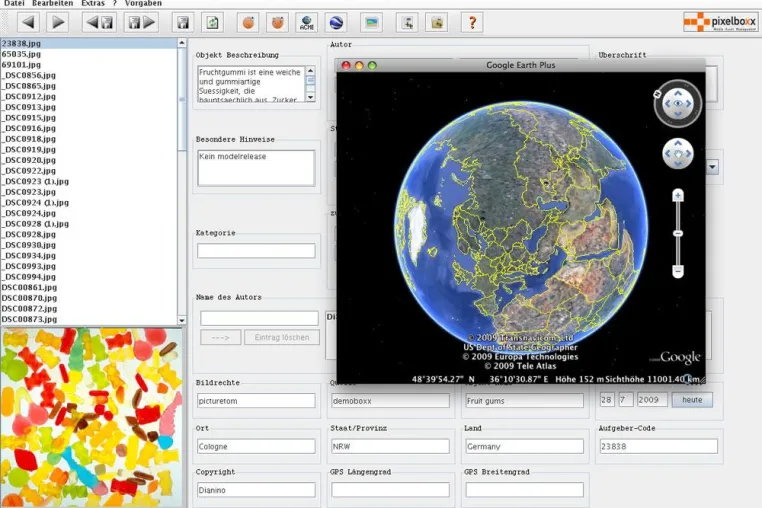Click the field containing demoboxx
This screenshot has height=508, width=762.
[x=390, y=401]
